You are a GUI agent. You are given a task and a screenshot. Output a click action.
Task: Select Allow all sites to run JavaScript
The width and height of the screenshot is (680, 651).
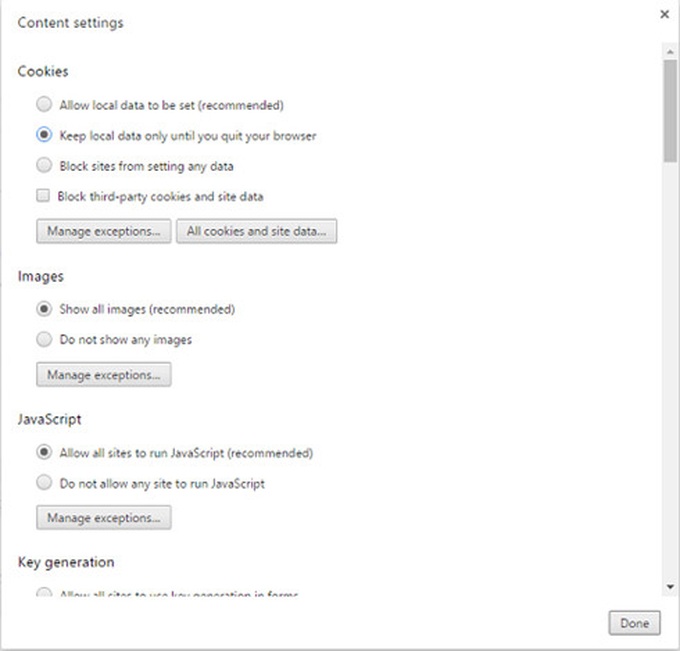[44, 452]
